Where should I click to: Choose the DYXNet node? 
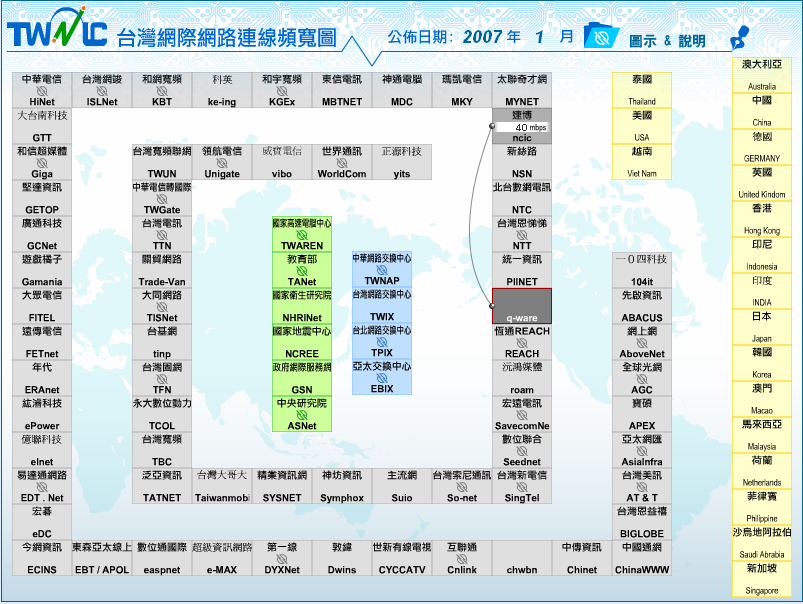point(282,558)
